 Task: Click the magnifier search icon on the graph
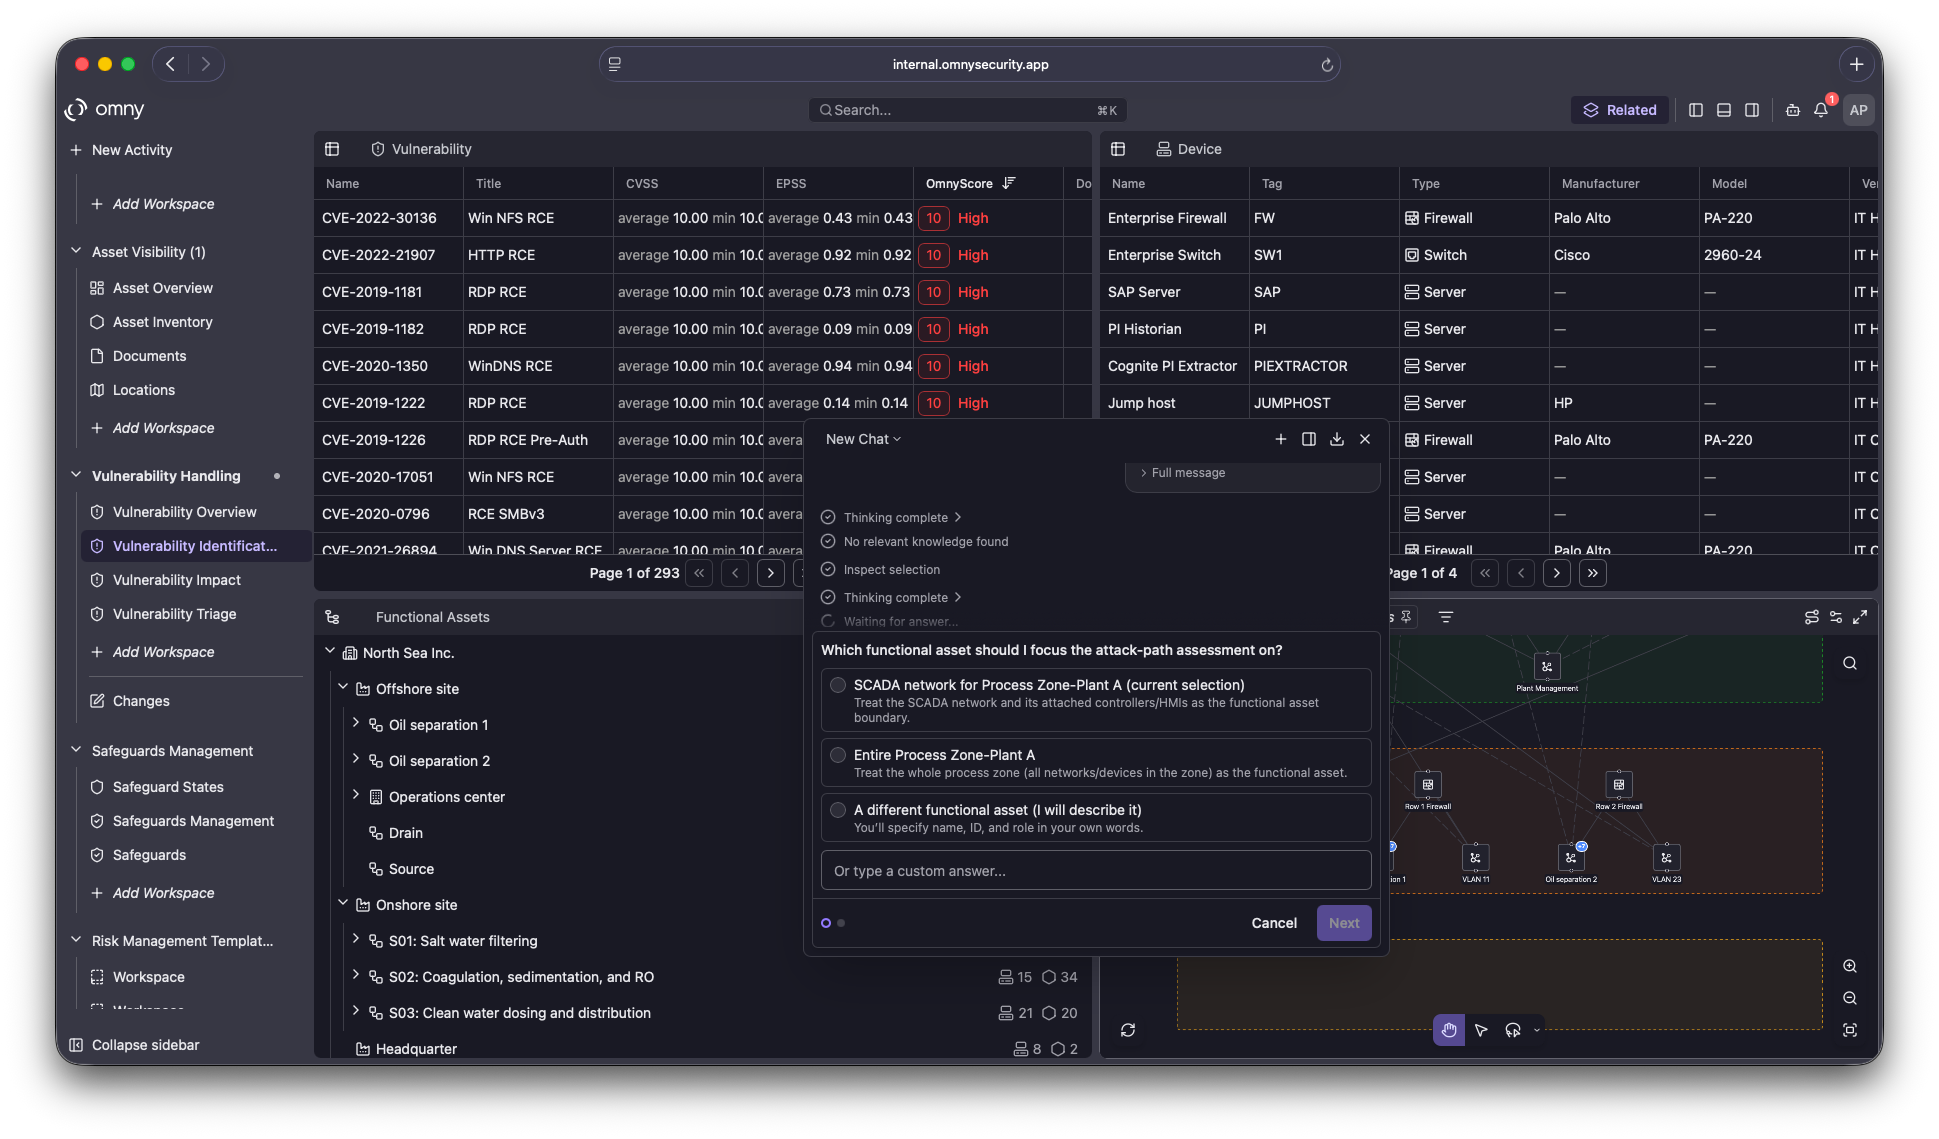point(1849,663)
